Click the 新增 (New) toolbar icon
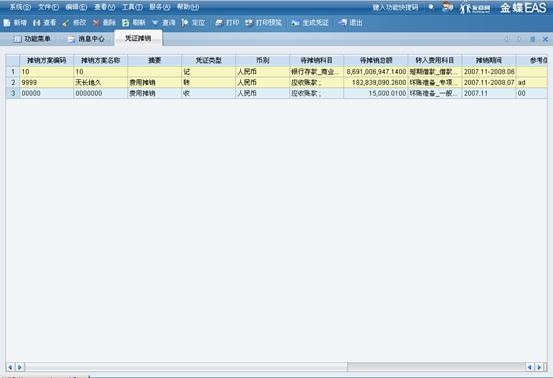 pos(7,23)
